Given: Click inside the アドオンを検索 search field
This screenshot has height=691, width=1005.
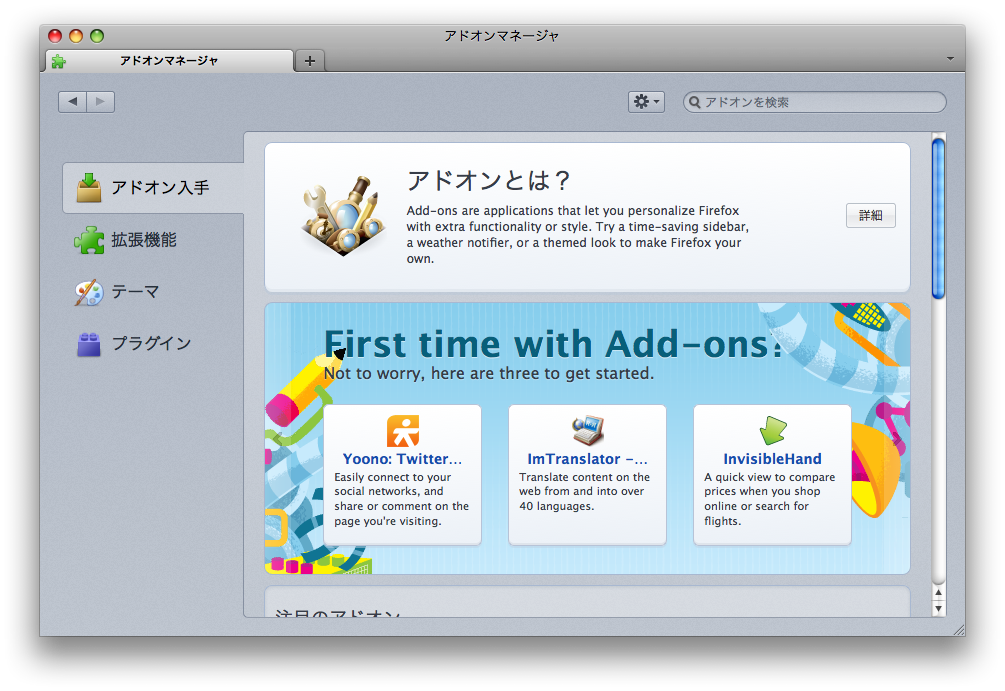Looking at the screenshot, I should coord(800,102).
